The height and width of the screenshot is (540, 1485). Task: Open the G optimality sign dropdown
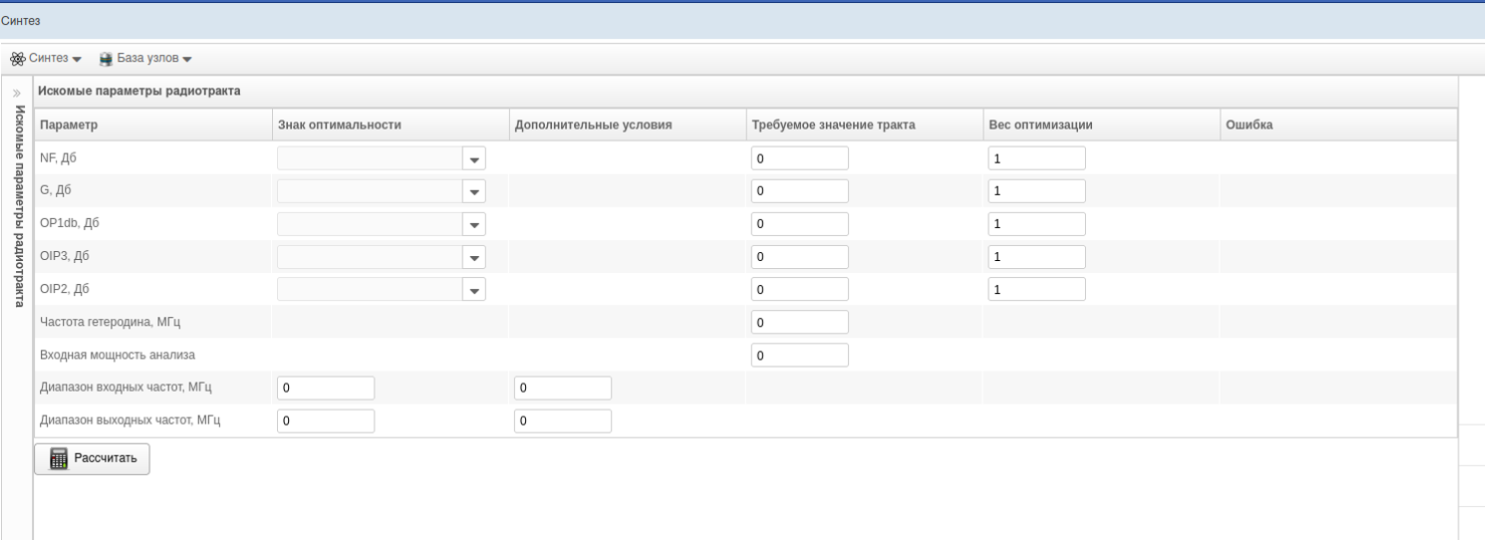coord(474,192)
